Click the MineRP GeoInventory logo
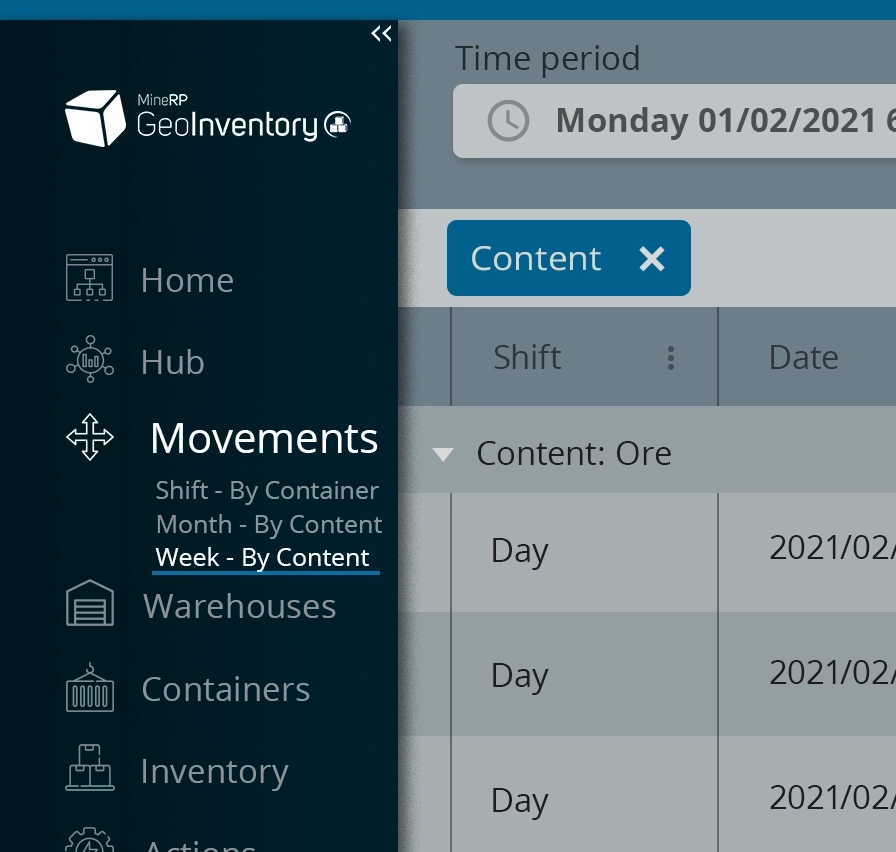The image size is (896, 852). pyautogui.click(x=207, y=119)
